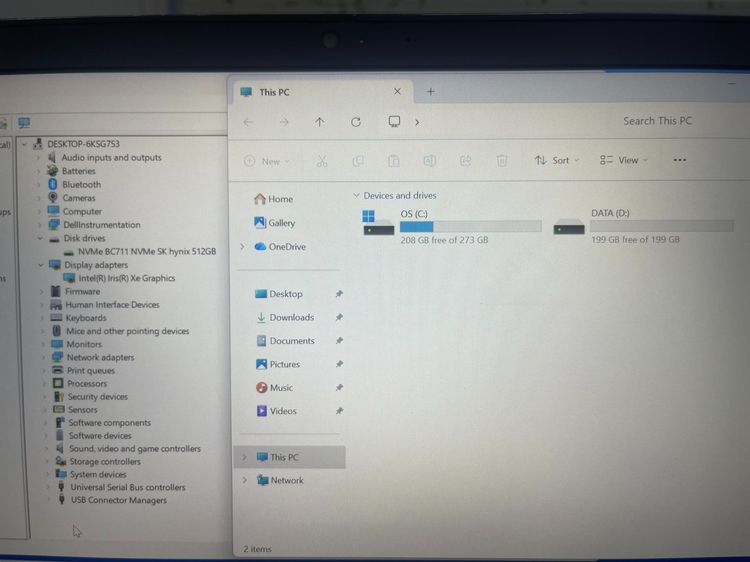Collapse the Devices and drives group
750x562 pixels.
click(356, 195)
